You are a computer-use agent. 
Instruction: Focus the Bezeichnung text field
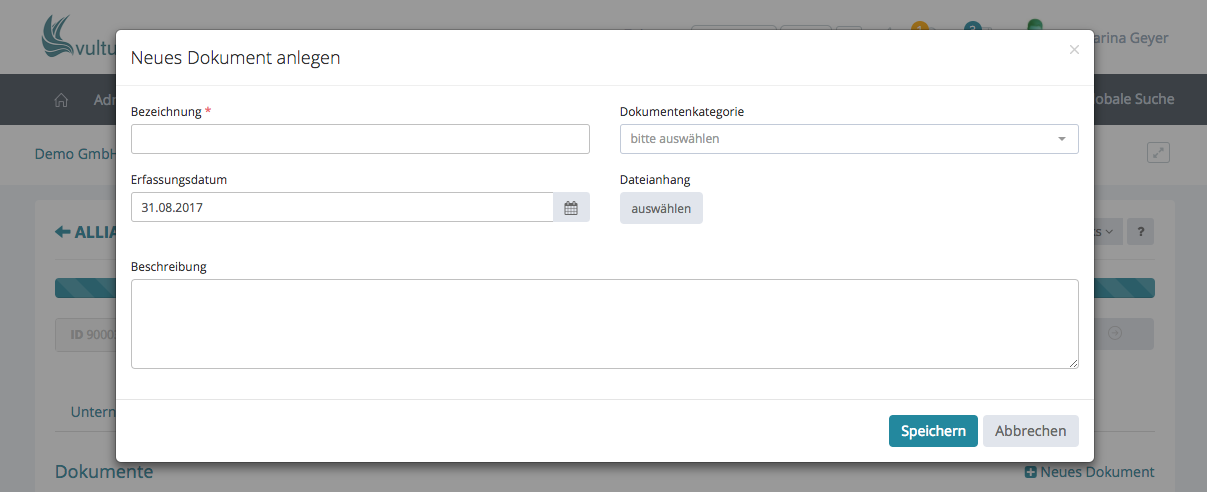tap(360, 139)
